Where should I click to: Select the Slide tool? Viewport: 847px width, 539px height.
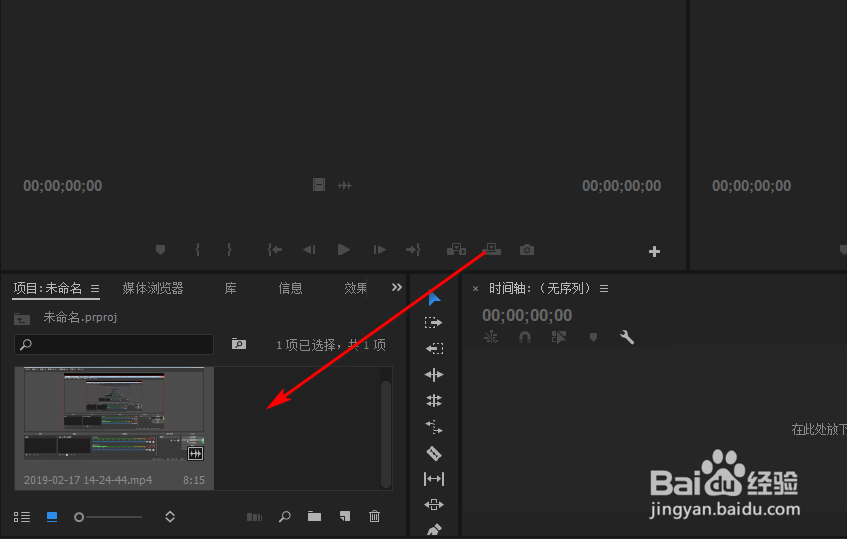(434, 504)
